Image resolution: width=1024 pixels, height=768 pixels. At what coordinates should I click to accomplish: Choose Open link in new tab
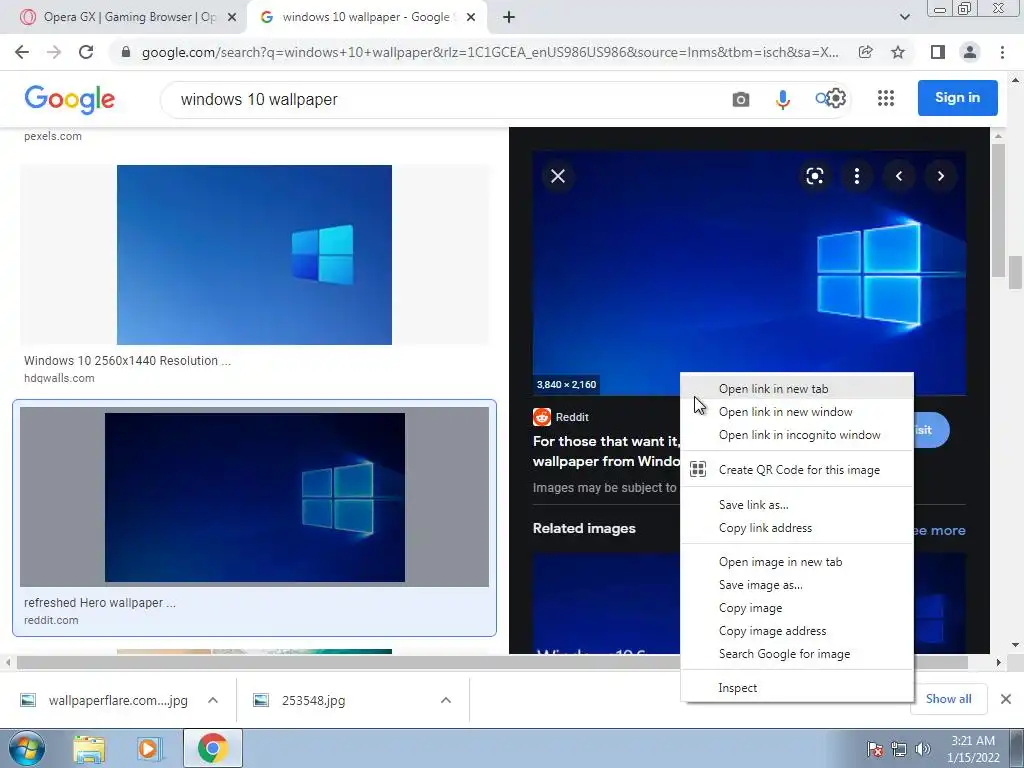tap(797, 389)
